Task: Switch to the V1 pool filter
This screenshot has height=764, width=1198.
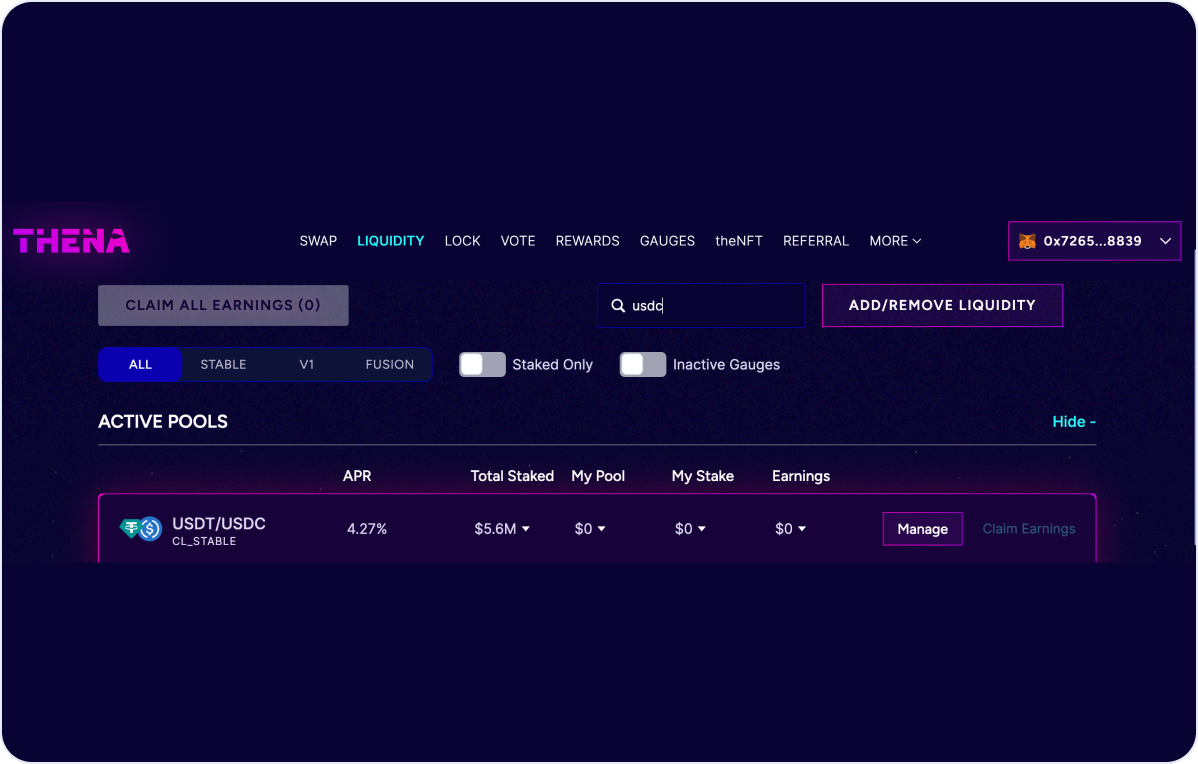Action: point(306,364)
